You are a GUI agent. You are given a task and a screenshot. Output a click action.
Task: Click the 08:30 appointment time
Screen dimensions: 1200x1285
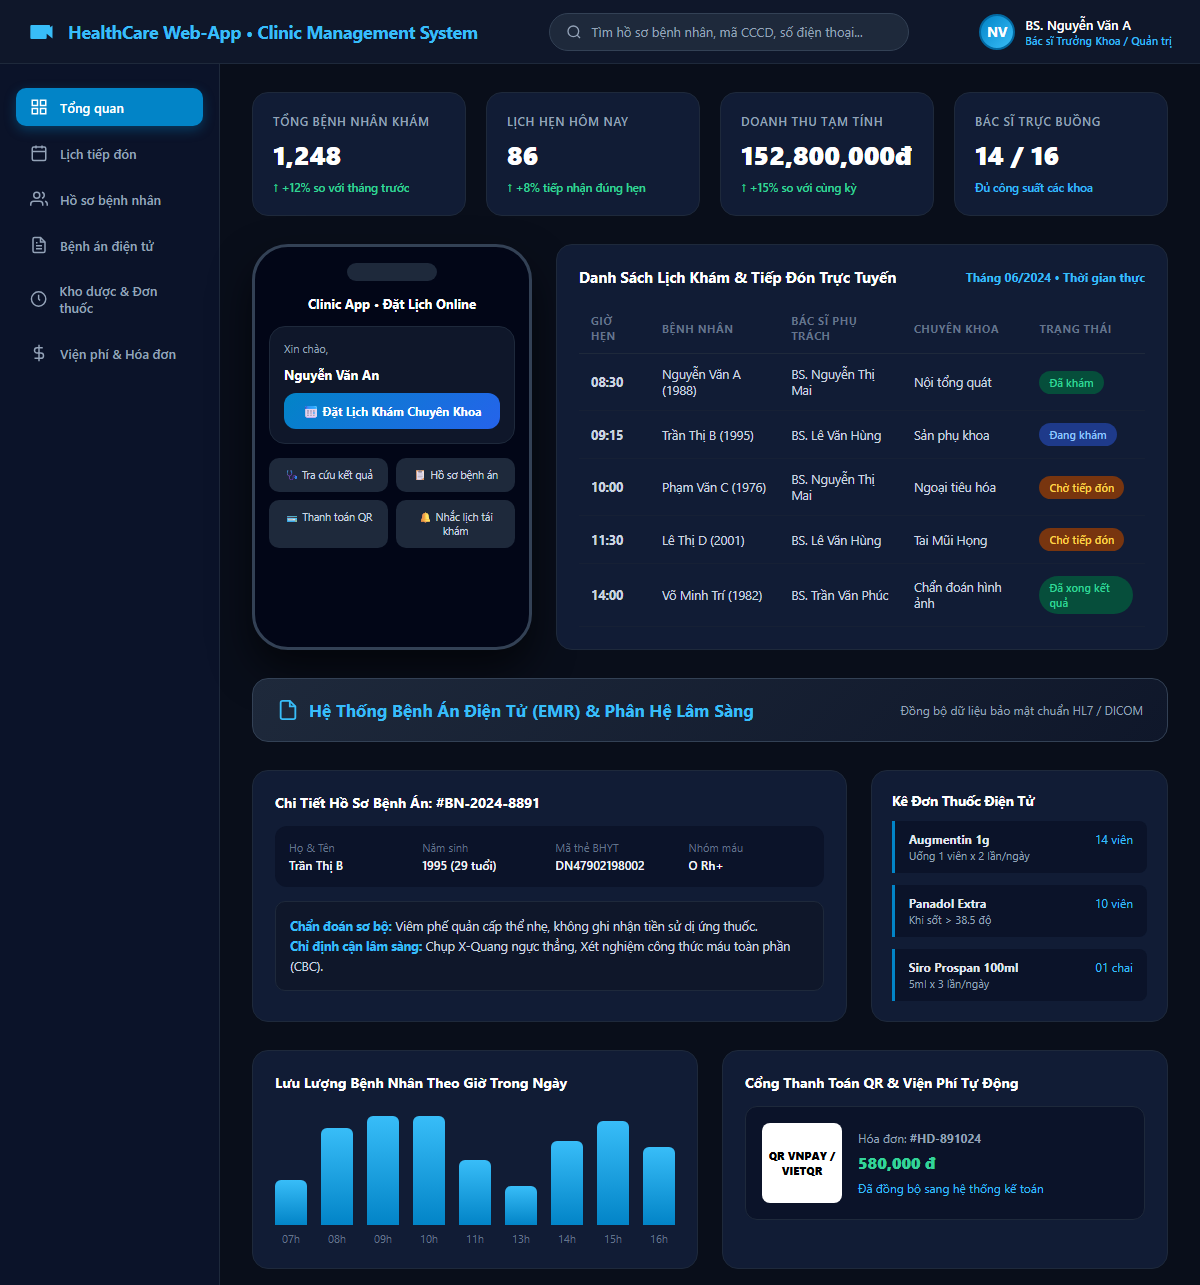pos(607,382)
